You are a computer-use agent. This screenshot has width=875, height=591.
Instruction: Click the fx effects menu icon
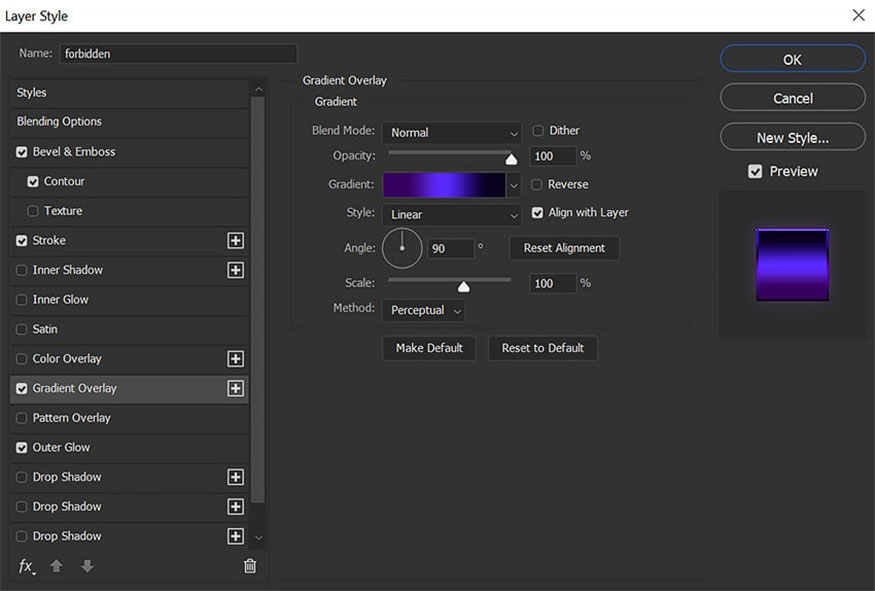(x=26, y=566)
